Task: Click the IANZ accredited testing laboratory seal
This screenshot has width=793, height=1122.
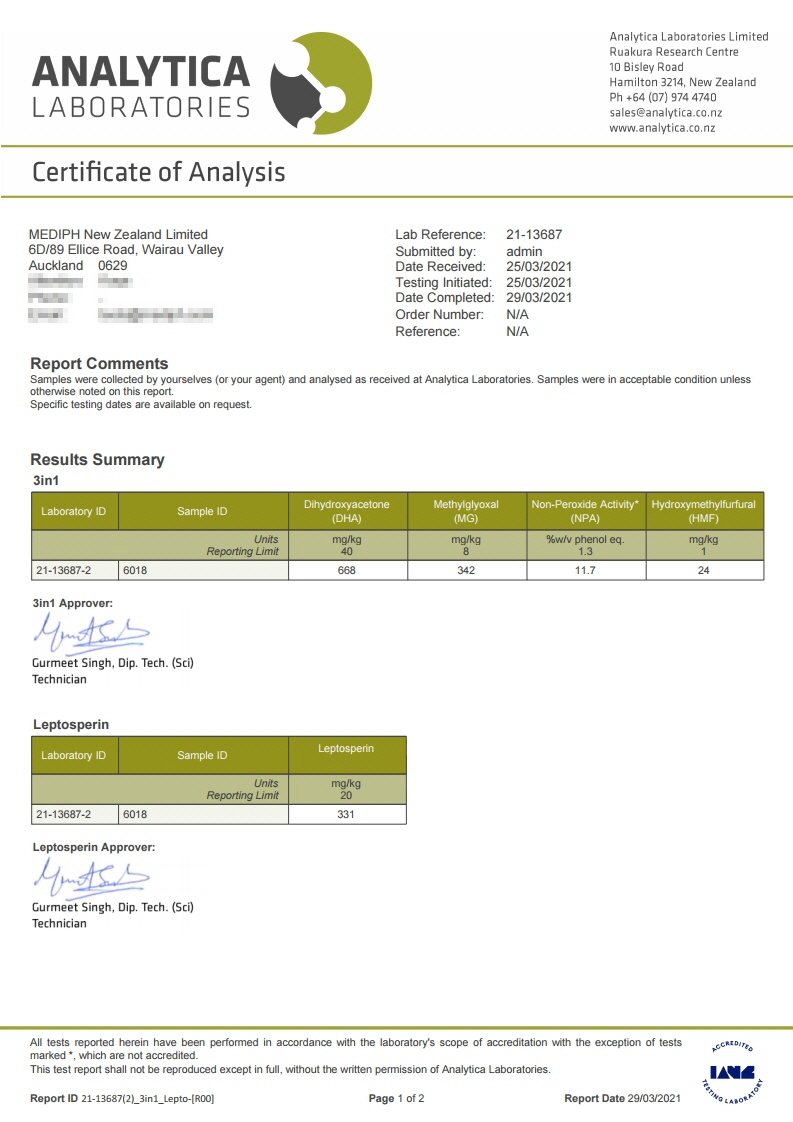Action: [x=732, y=1071]
